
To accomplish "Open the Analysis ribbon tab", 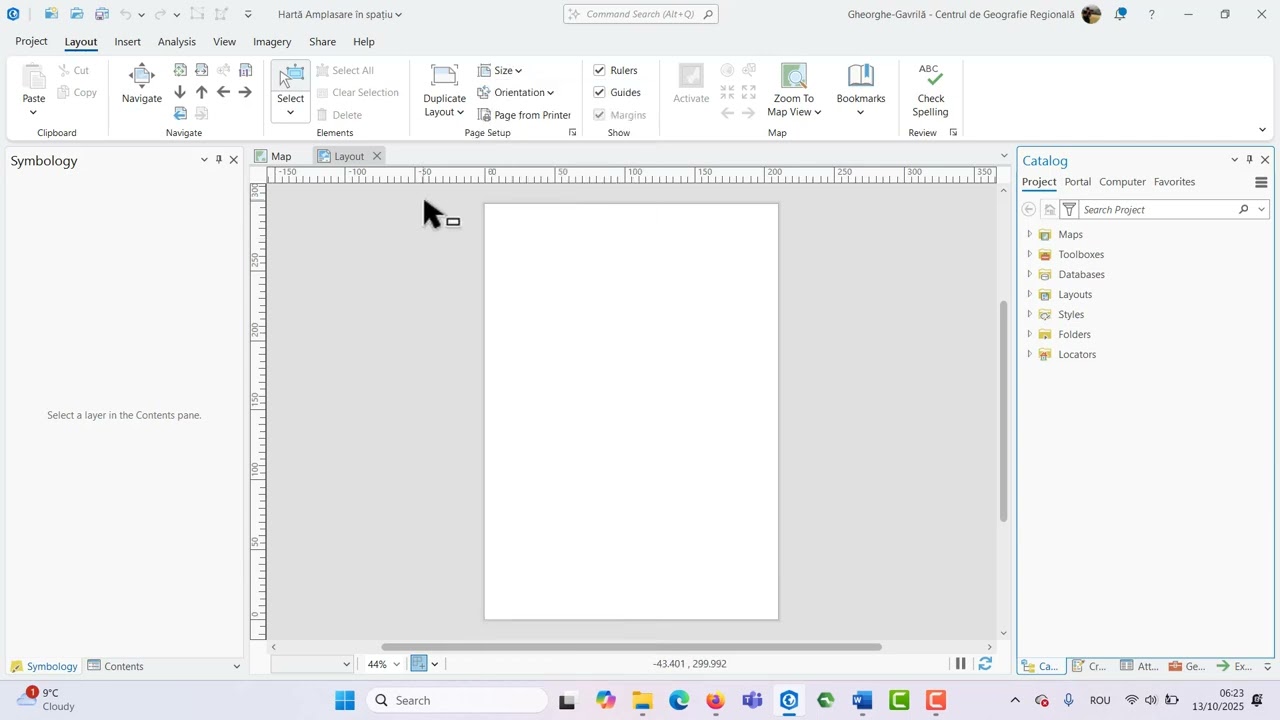I will pos(177,42).
